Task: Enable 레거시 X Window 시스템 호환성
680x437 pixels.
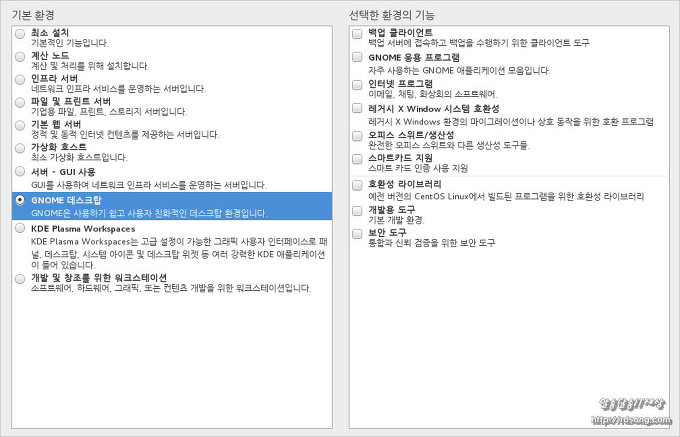Action: tap(357, 108)
